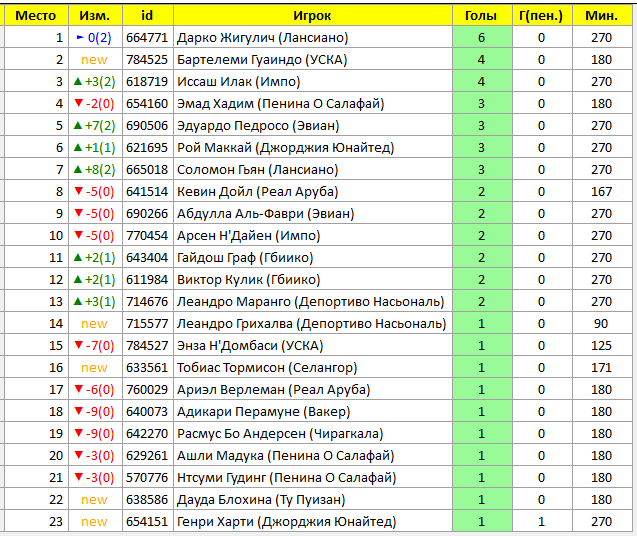Select player Леандро Маранго (Депортиво Насьональ)

click(x=311, y=302)
